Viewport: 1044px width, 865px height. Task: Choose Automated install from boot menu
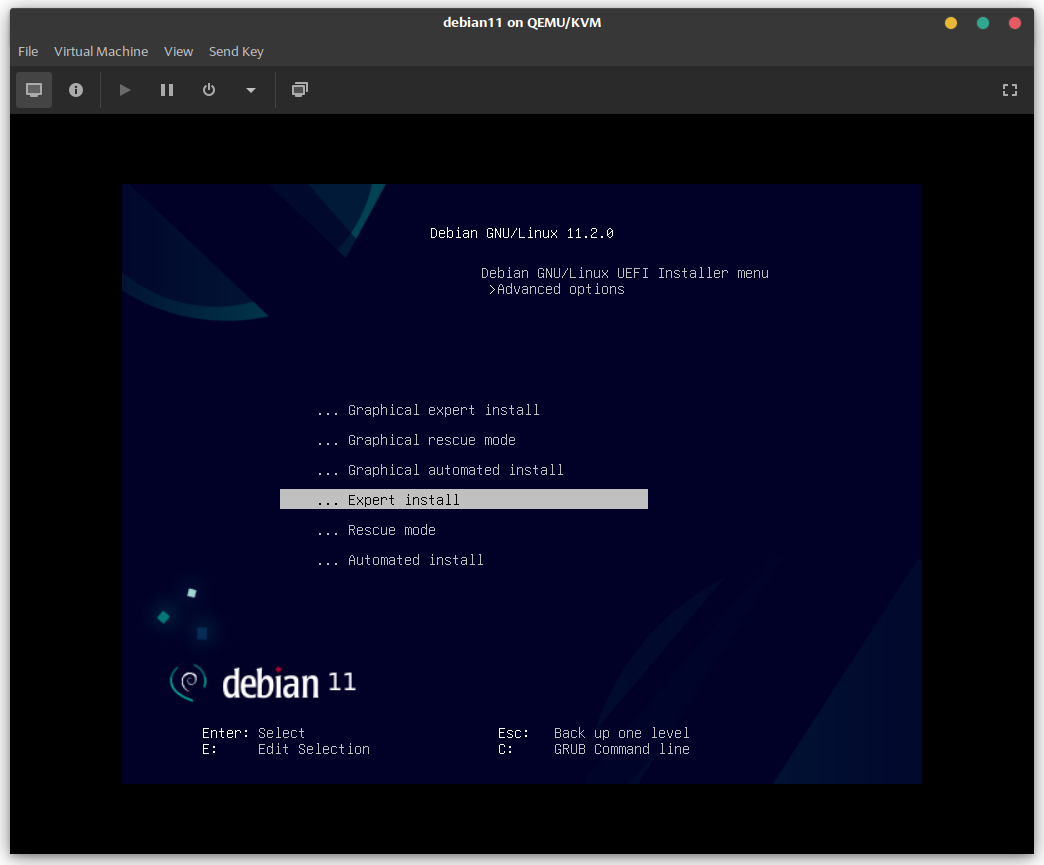click(x=415, y=560)
